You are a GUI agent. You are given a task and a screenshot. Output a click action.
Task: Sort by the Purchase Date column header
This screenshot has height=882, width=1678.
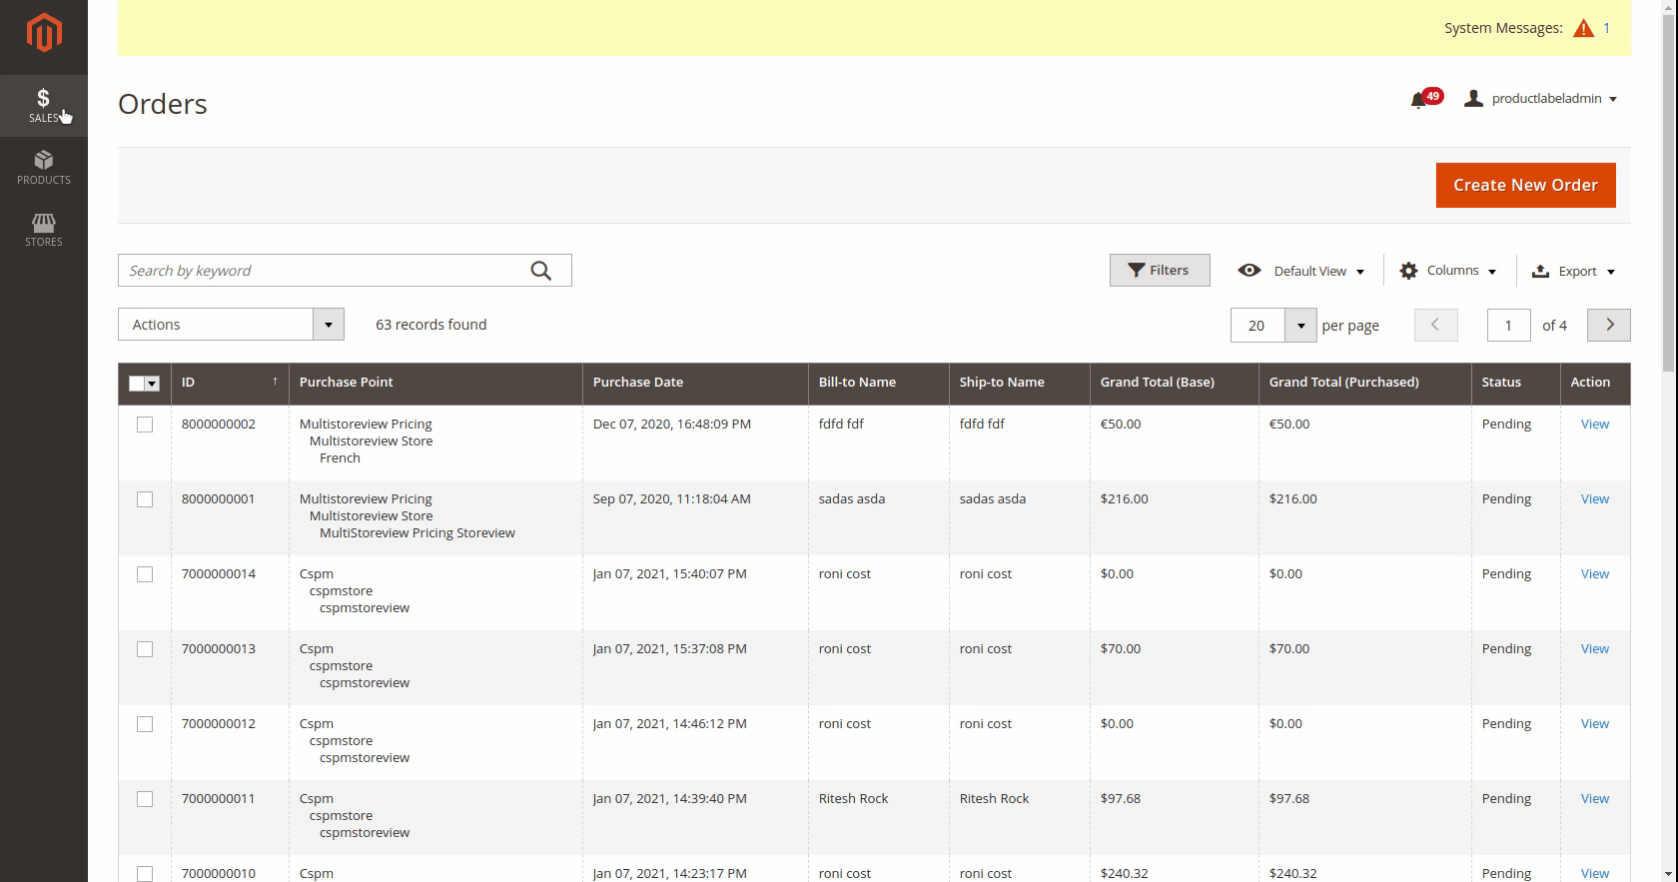[x=638, y=382]
